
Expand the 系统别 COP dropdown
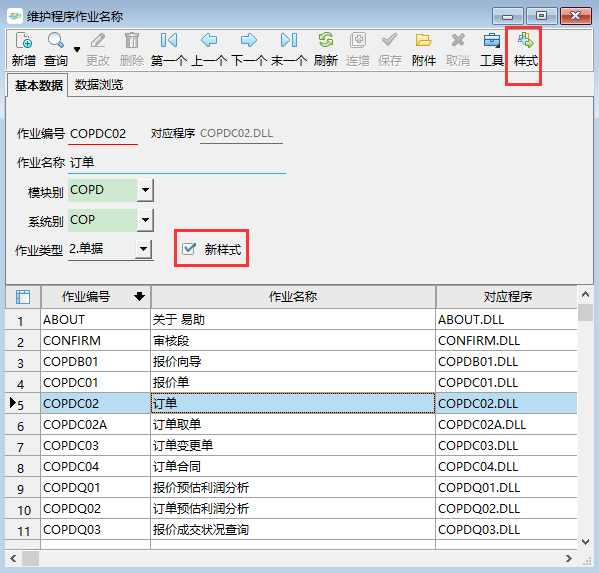pos(145,220)
